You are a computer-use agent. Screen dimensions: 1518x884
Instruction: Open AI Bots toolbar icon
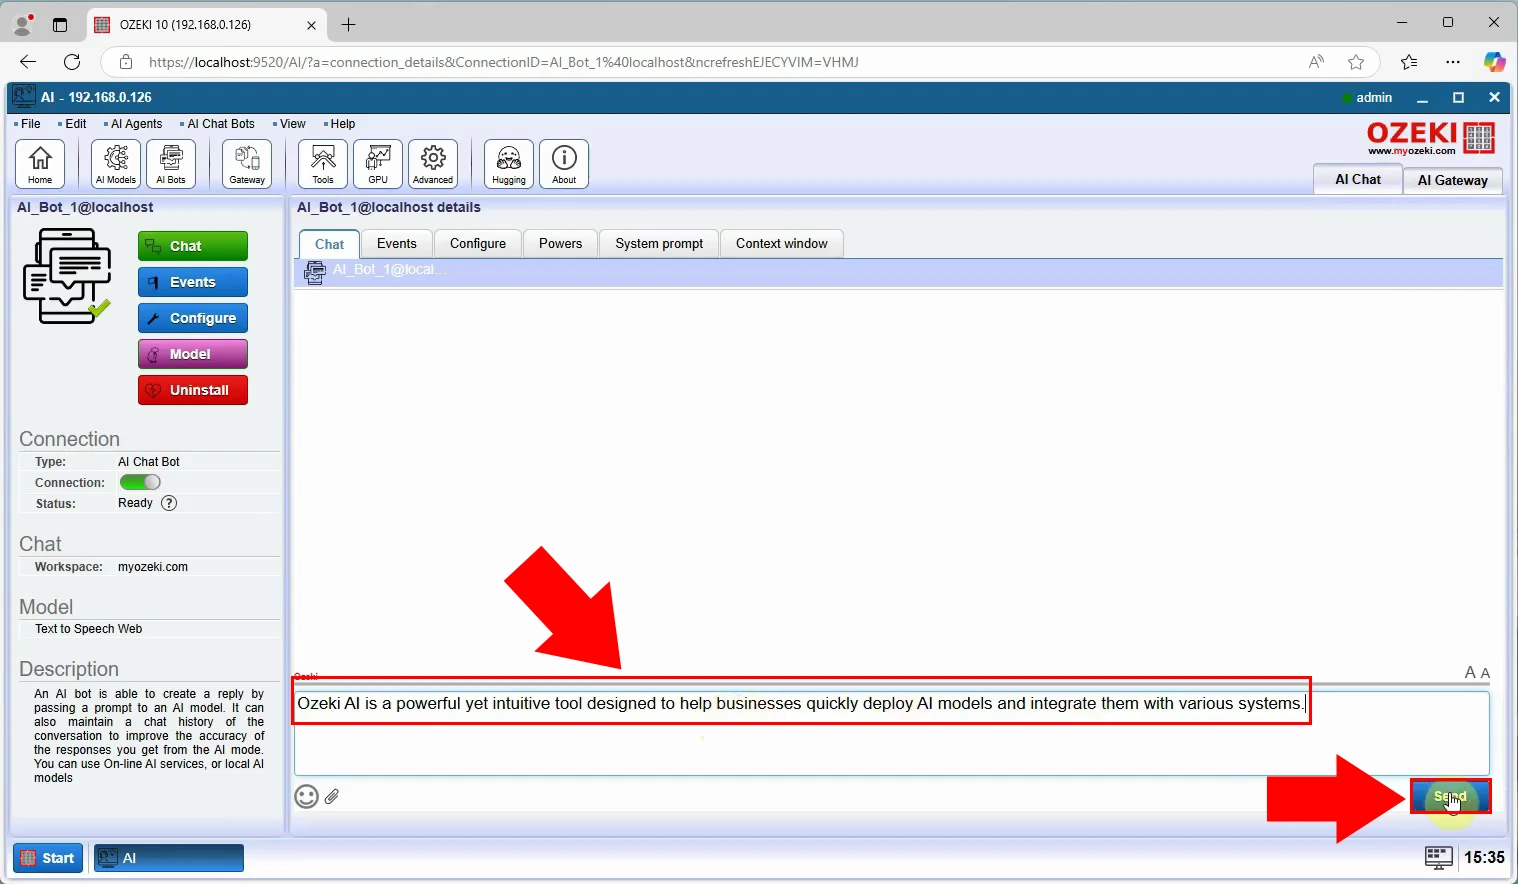coord(171,164)
